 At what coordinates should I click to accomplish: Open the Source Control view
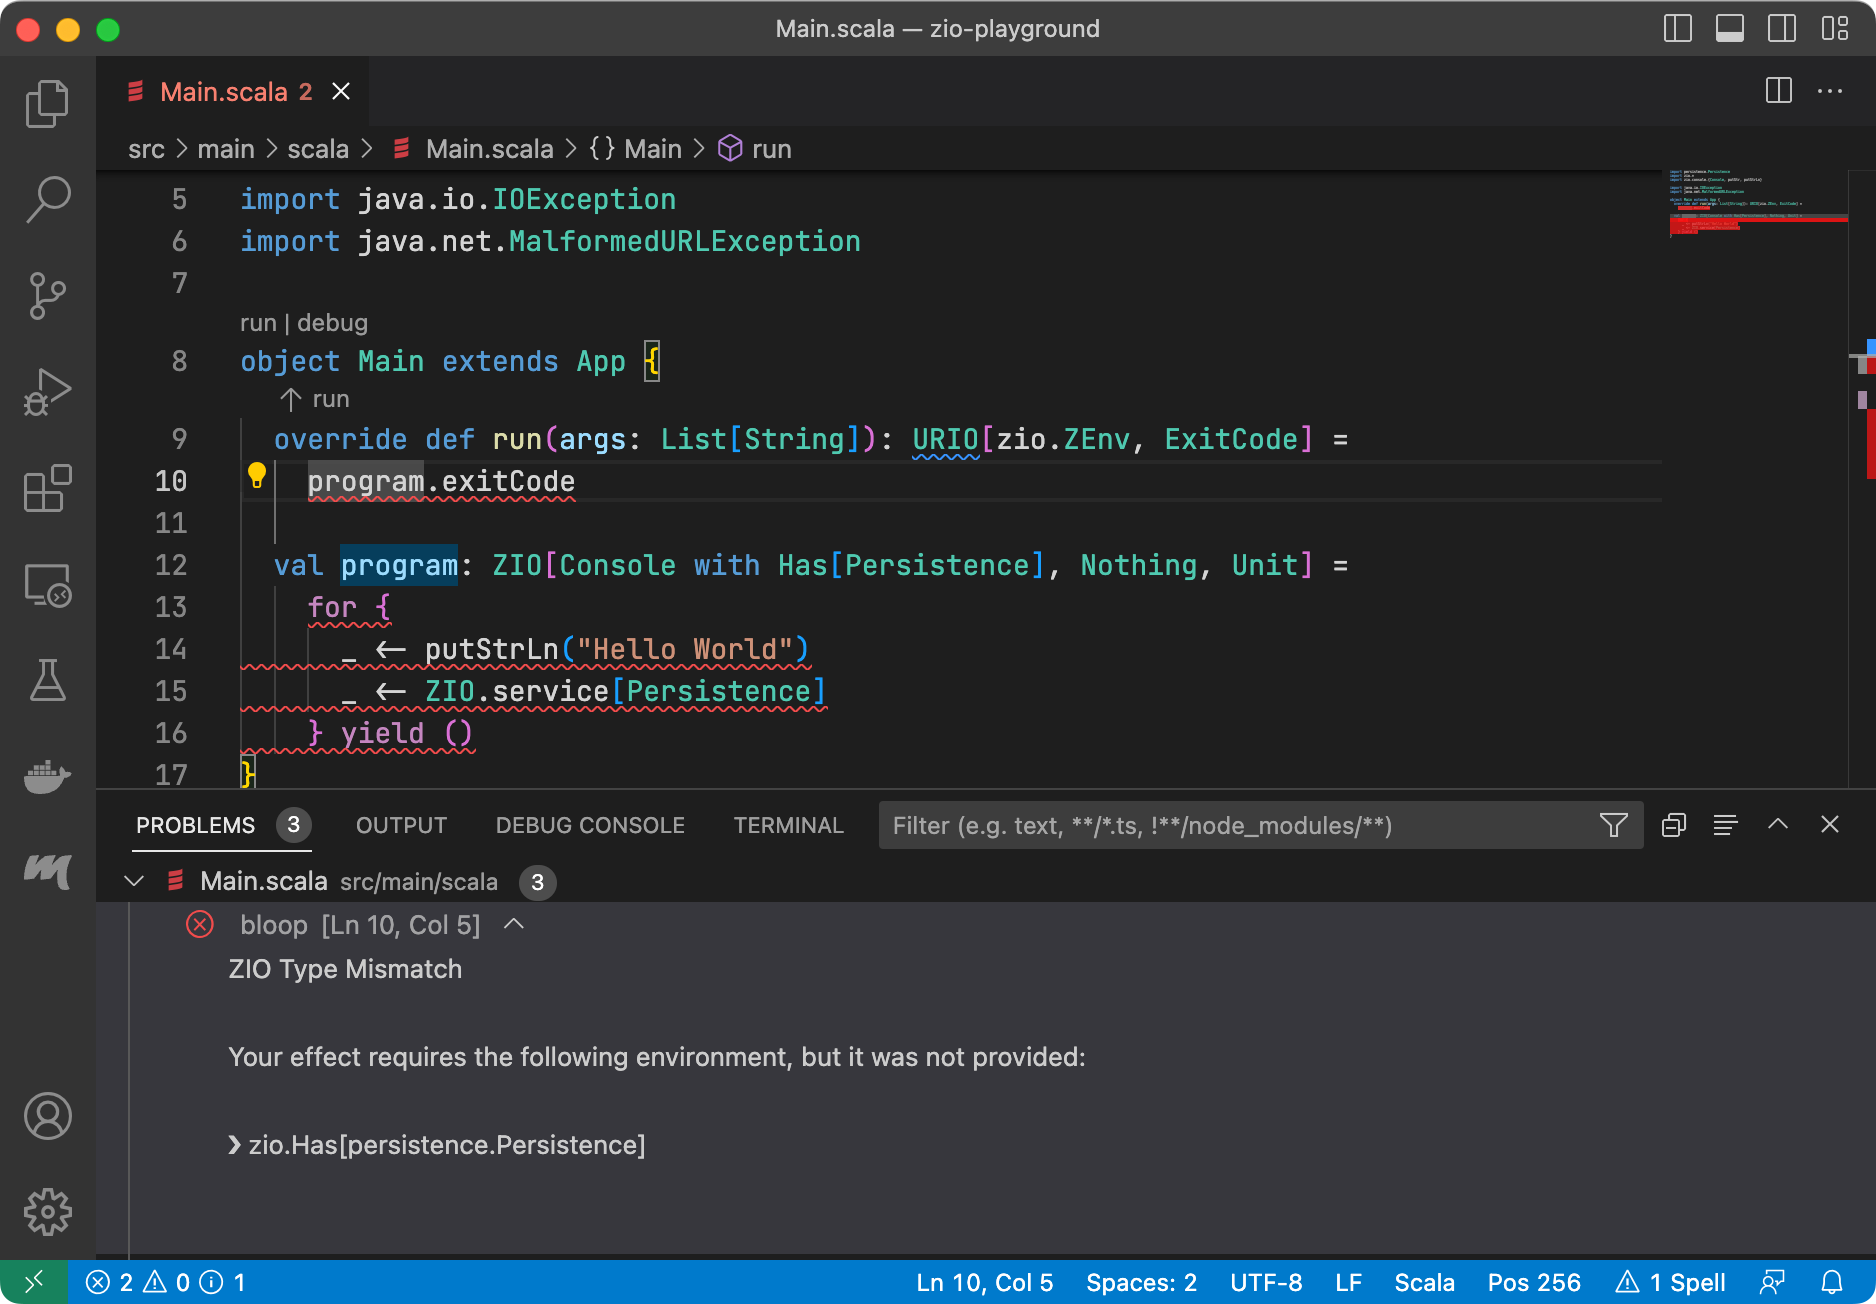(47, 296)
